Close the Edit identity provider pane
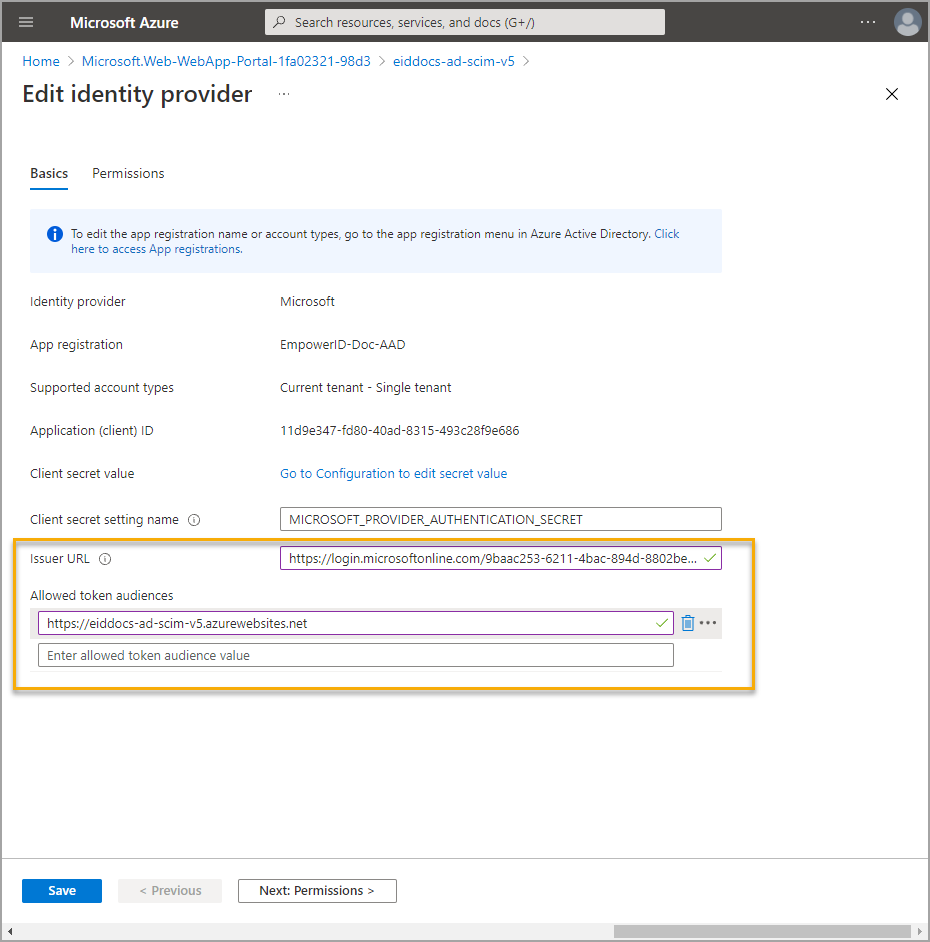 click(892, 94)
